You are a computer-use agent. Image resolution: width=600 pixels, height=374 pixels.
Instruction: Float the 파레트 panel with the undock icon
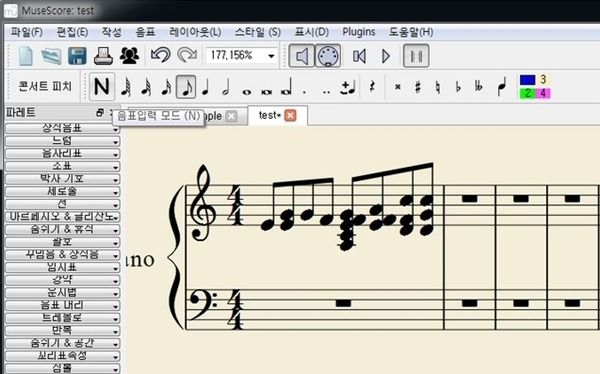click(100, 112)
